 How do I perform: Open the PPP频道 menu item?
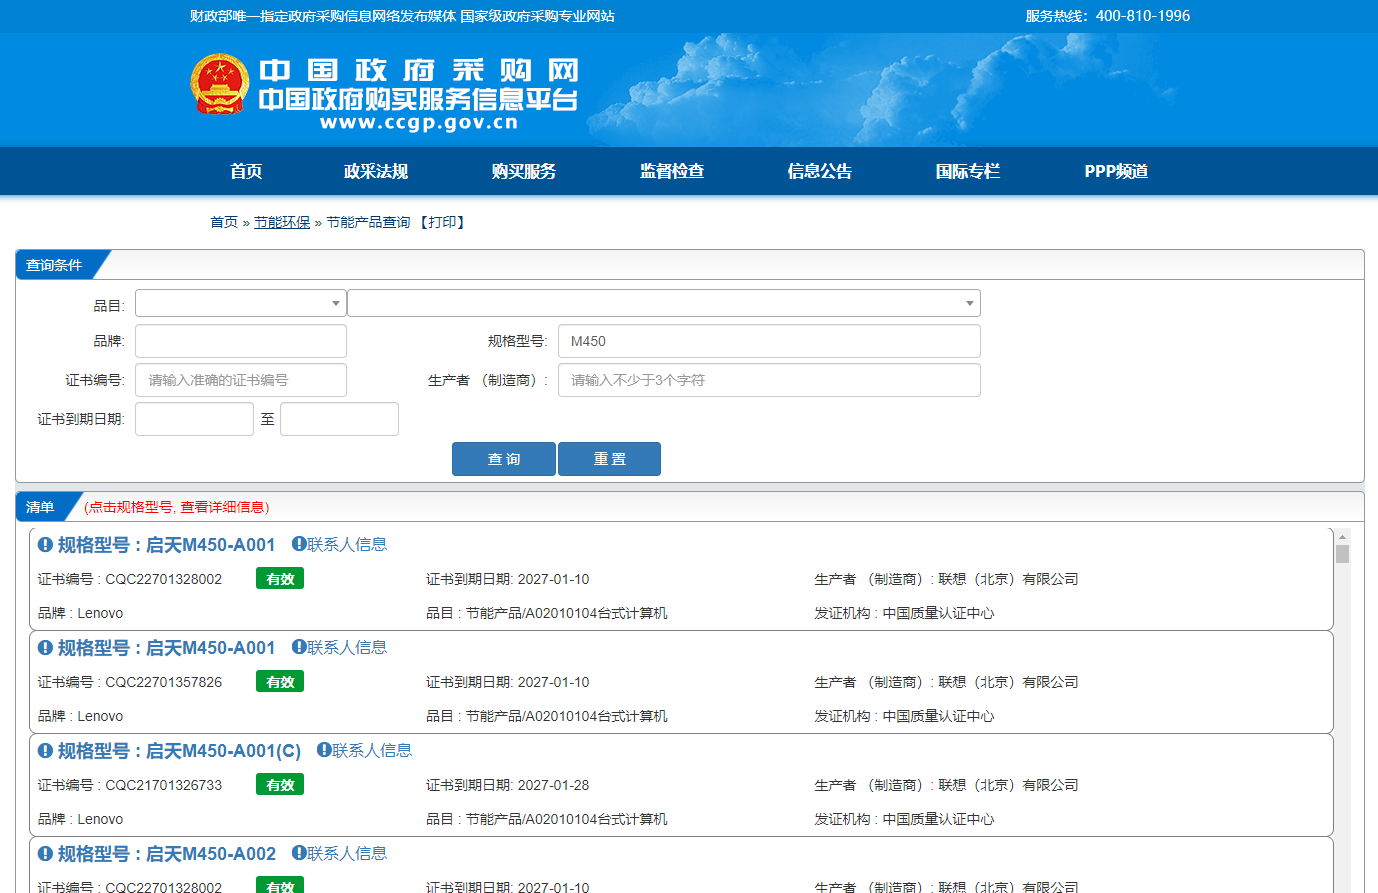pos(1116,171)
